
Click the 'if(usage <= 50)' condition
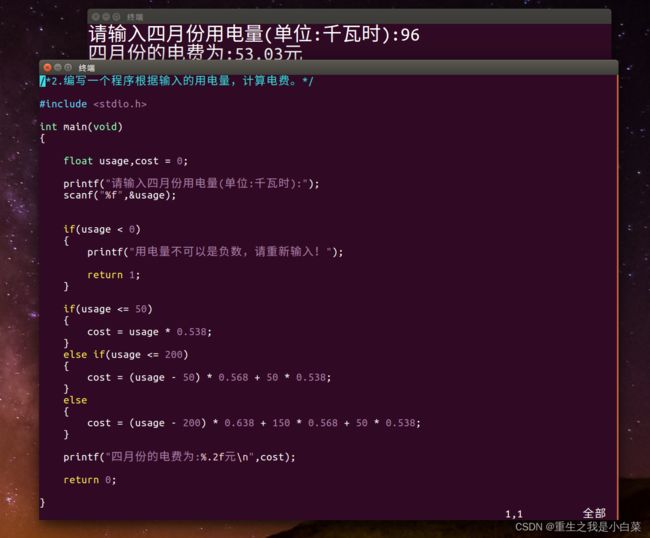pyautogui.click(x=108, y=309)
